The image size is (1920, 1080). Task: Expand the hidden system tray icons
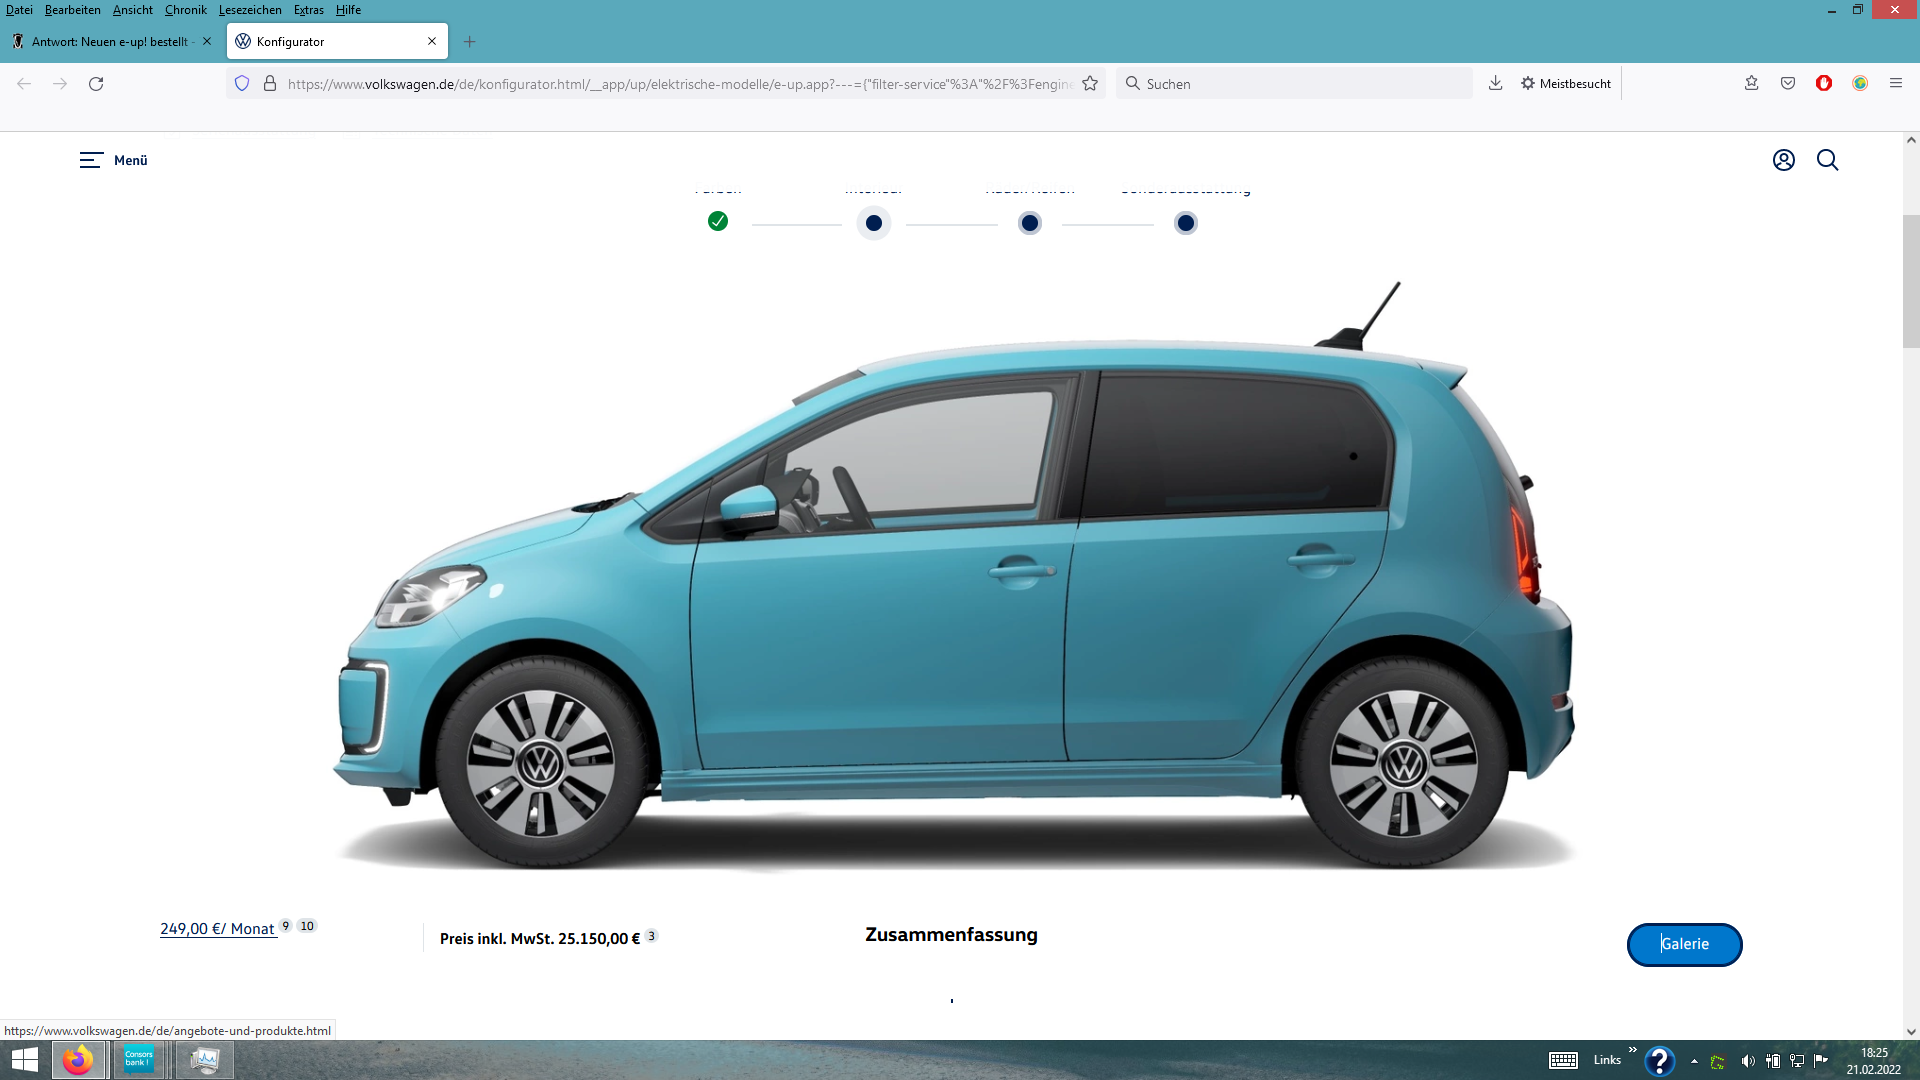(x=1694, y=1061)
